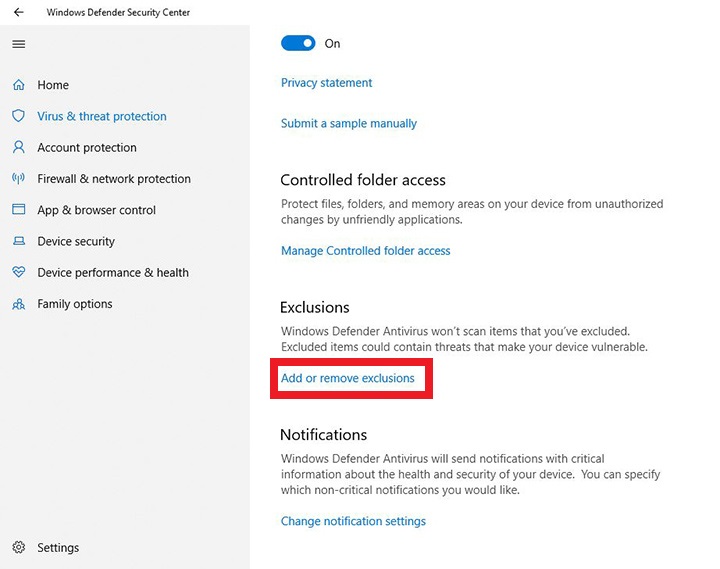
Task: Open Family options from the sidebar
Action: [x=75, y=304]
